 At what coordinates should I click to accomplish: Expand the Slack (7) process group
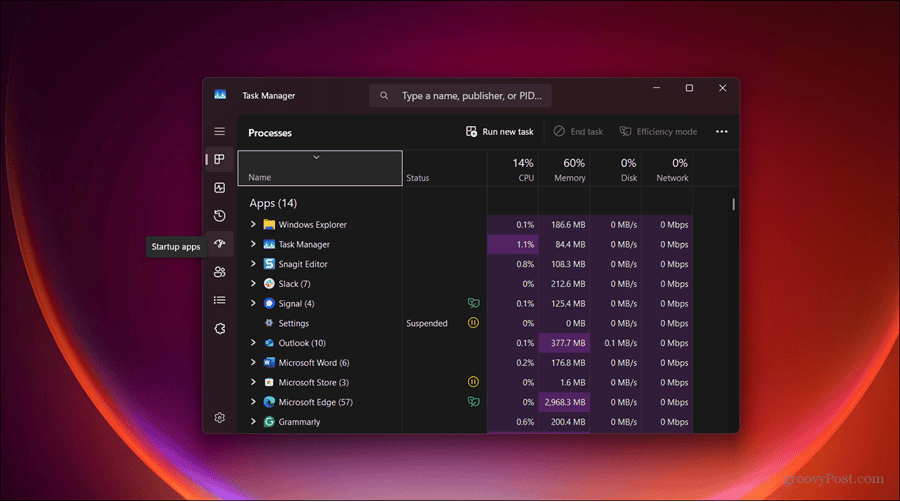[253, 283]
